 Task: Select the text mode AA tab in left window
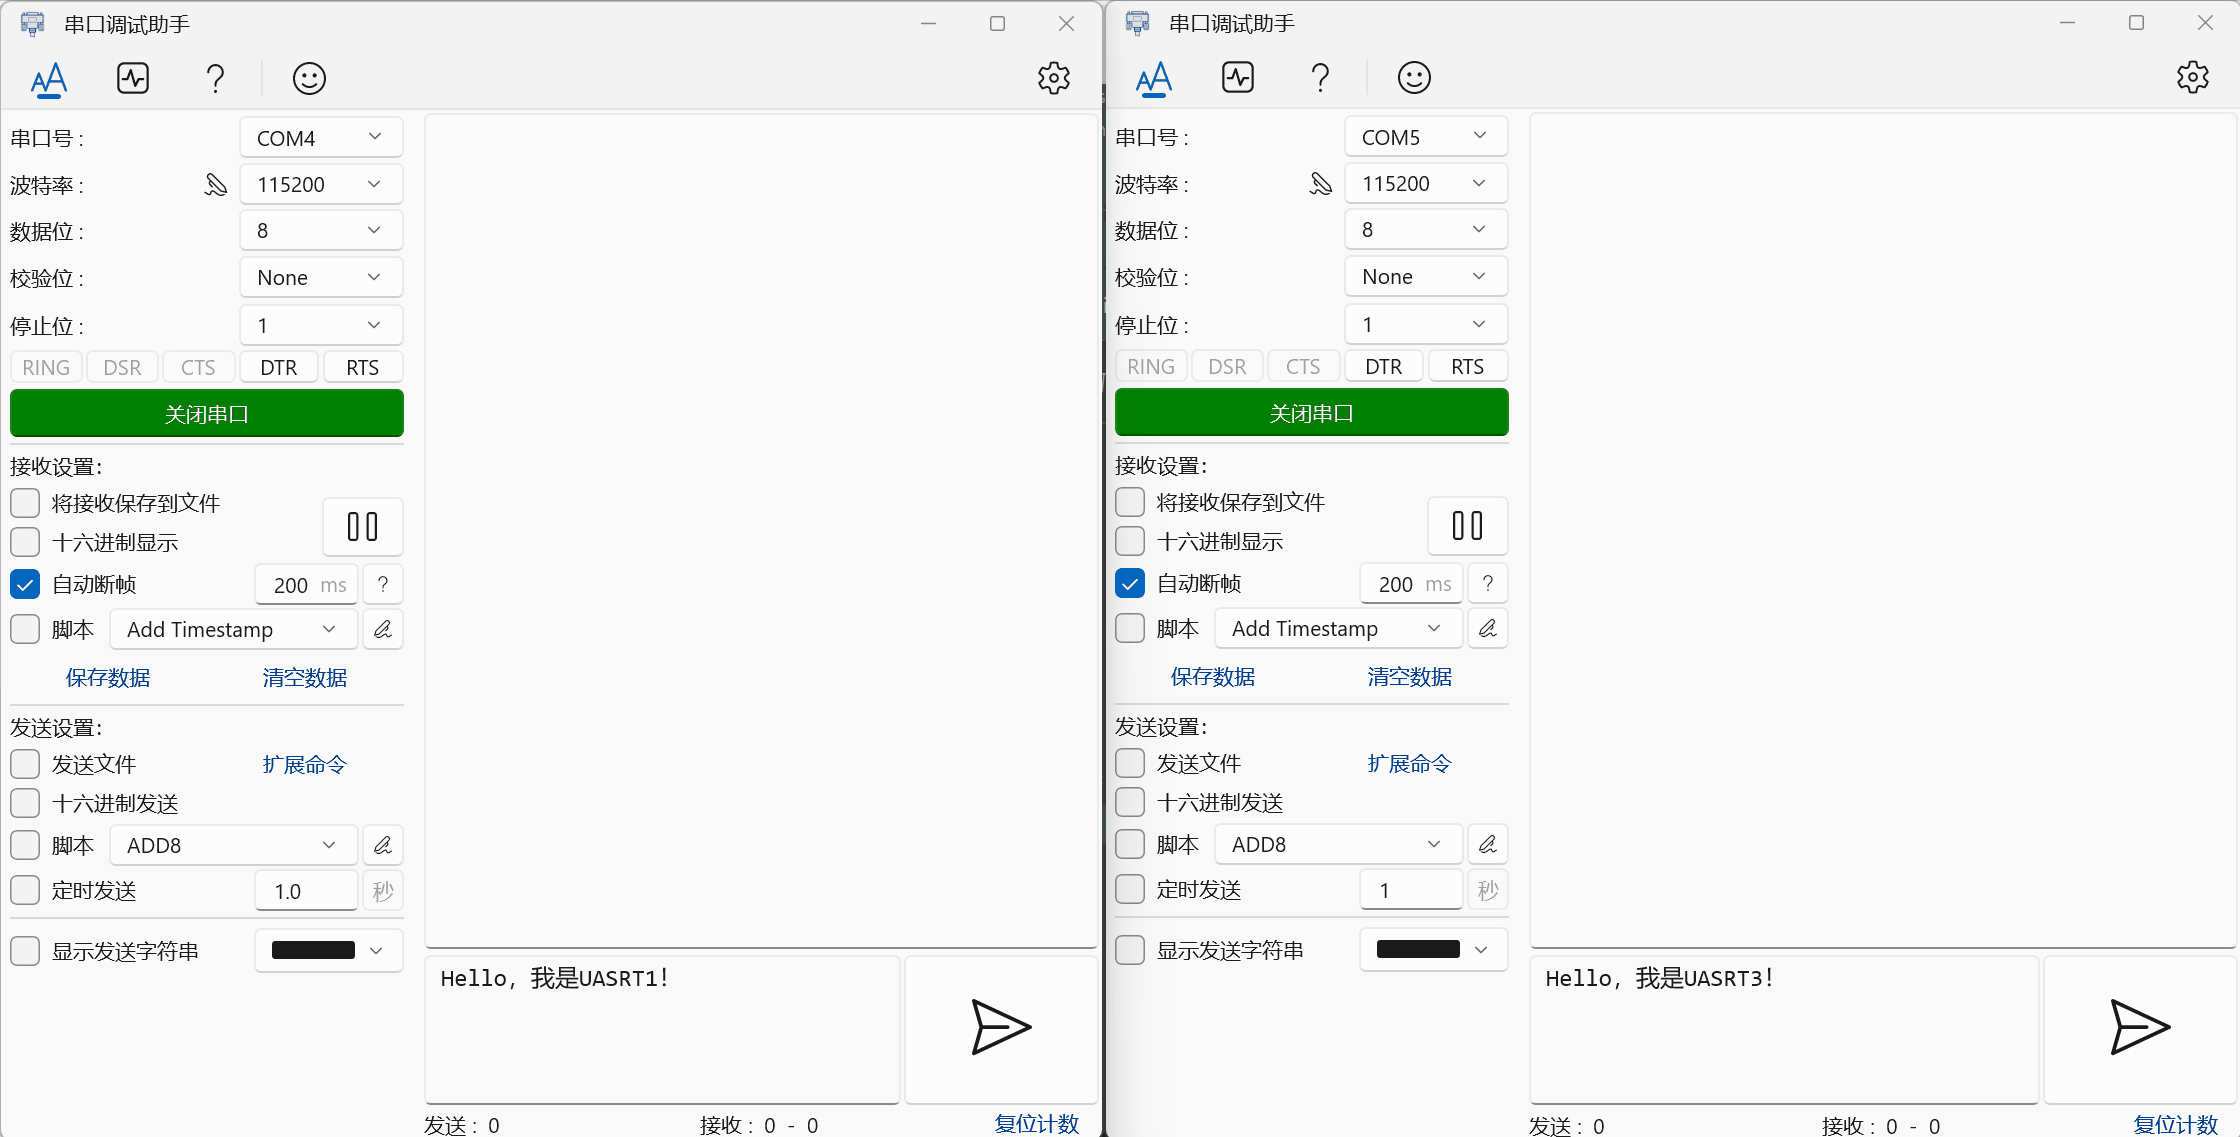[x=48, y=78]
